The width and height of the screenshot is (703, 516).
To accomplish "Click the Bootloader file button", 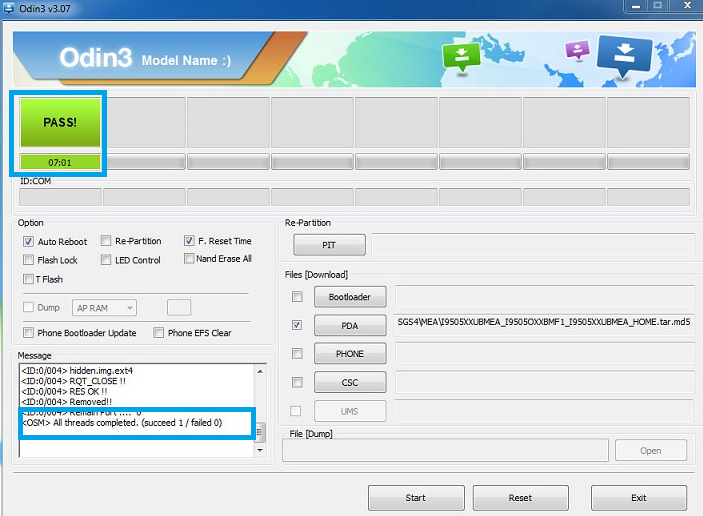I will [x=350, y=297].
